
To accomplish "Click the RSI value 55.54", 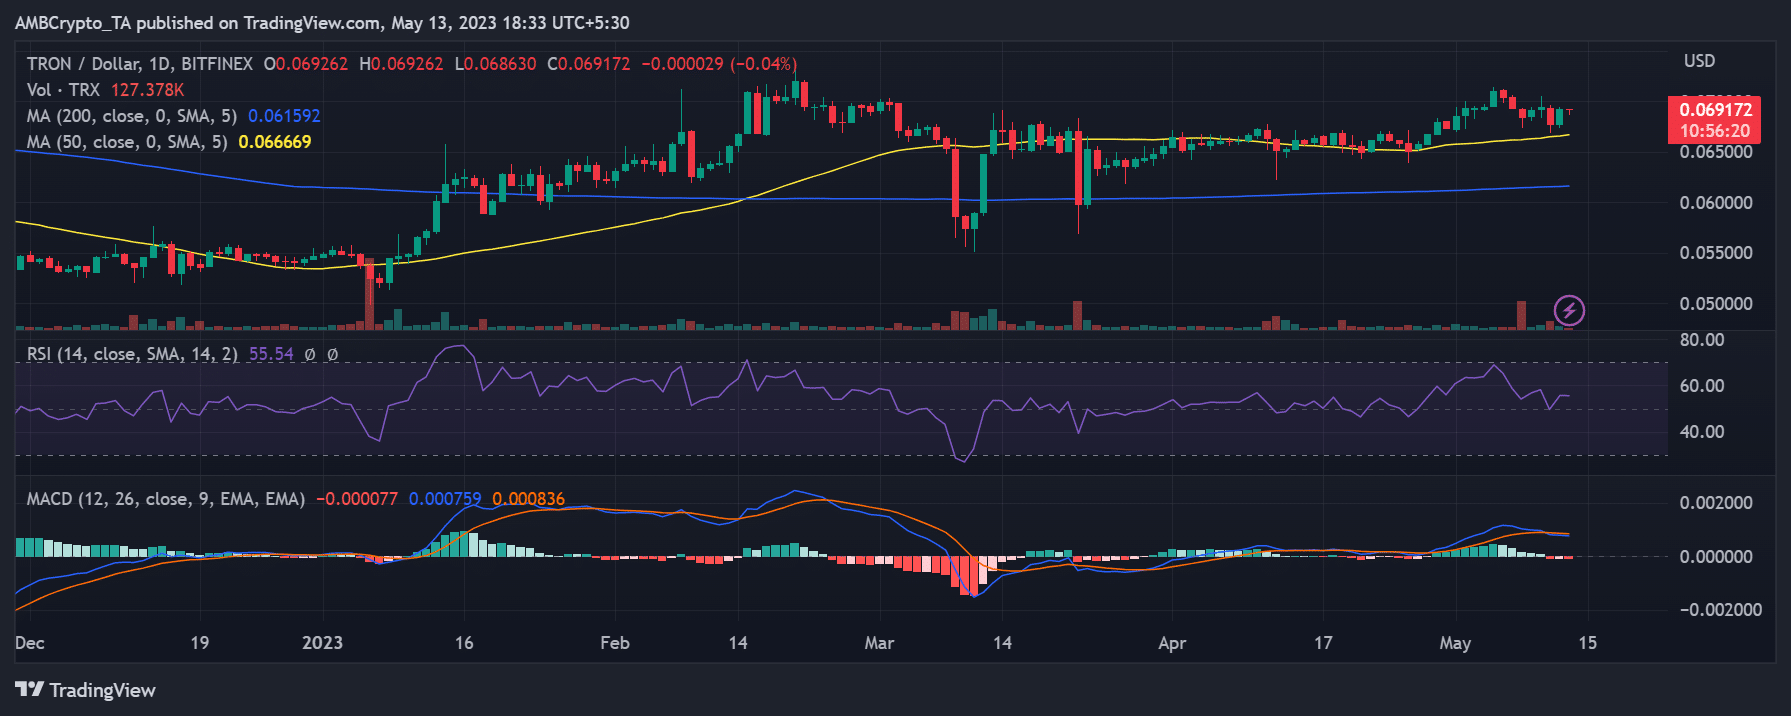I will point(271,354).
